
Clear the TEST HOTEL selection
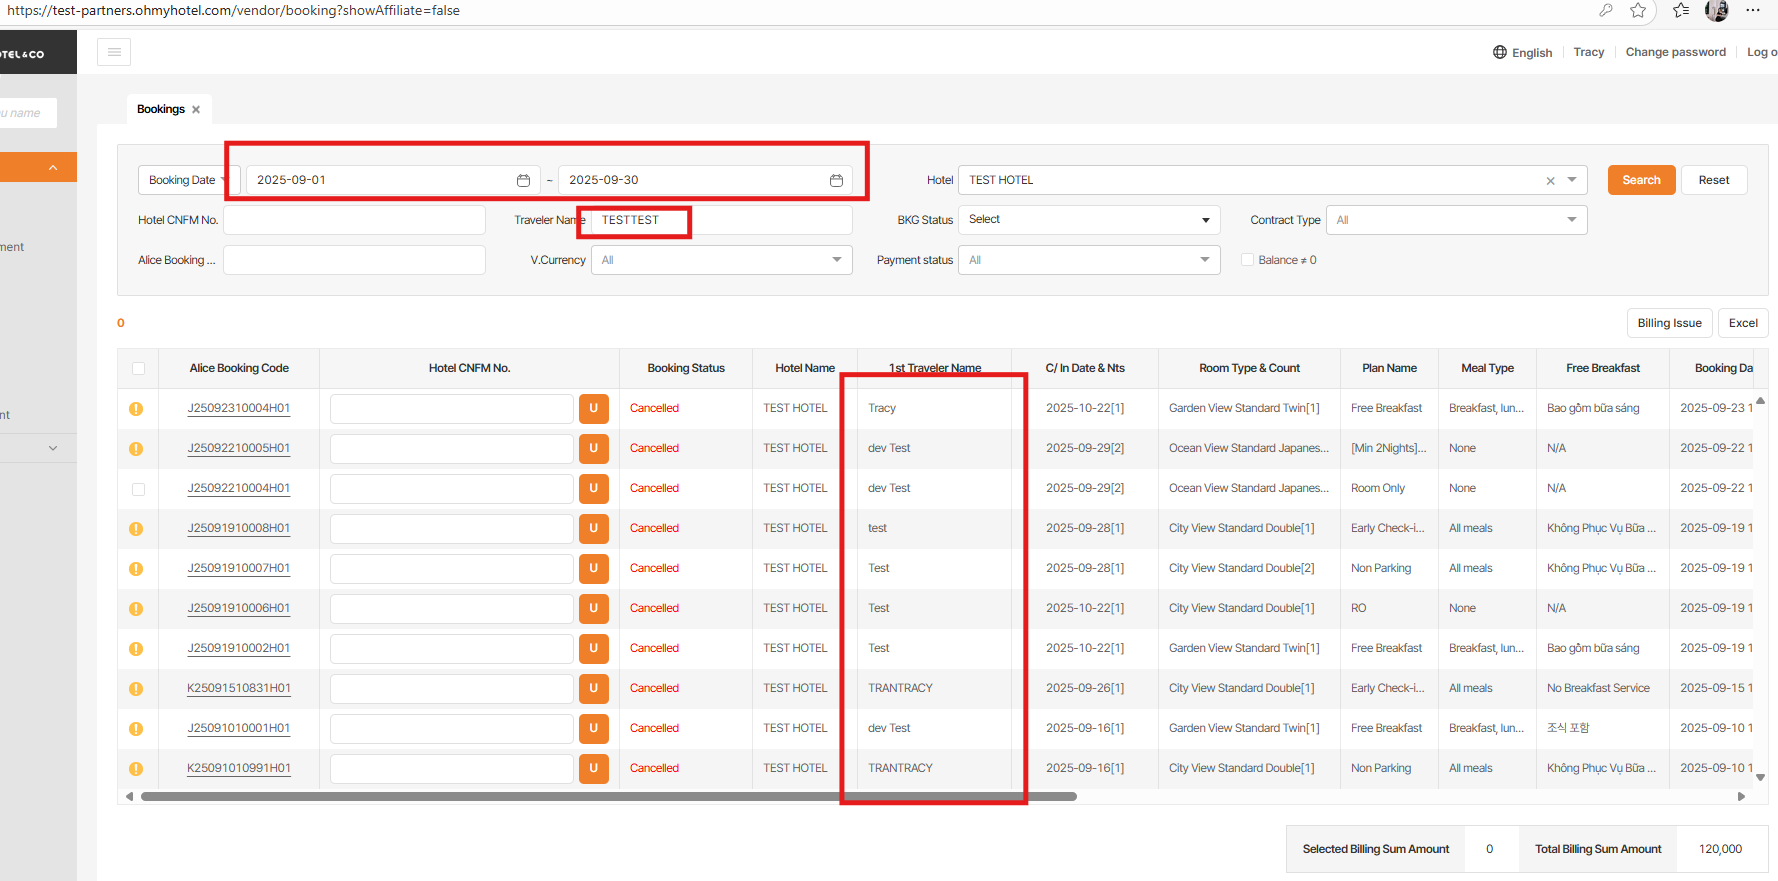(x=1550, y=181)
